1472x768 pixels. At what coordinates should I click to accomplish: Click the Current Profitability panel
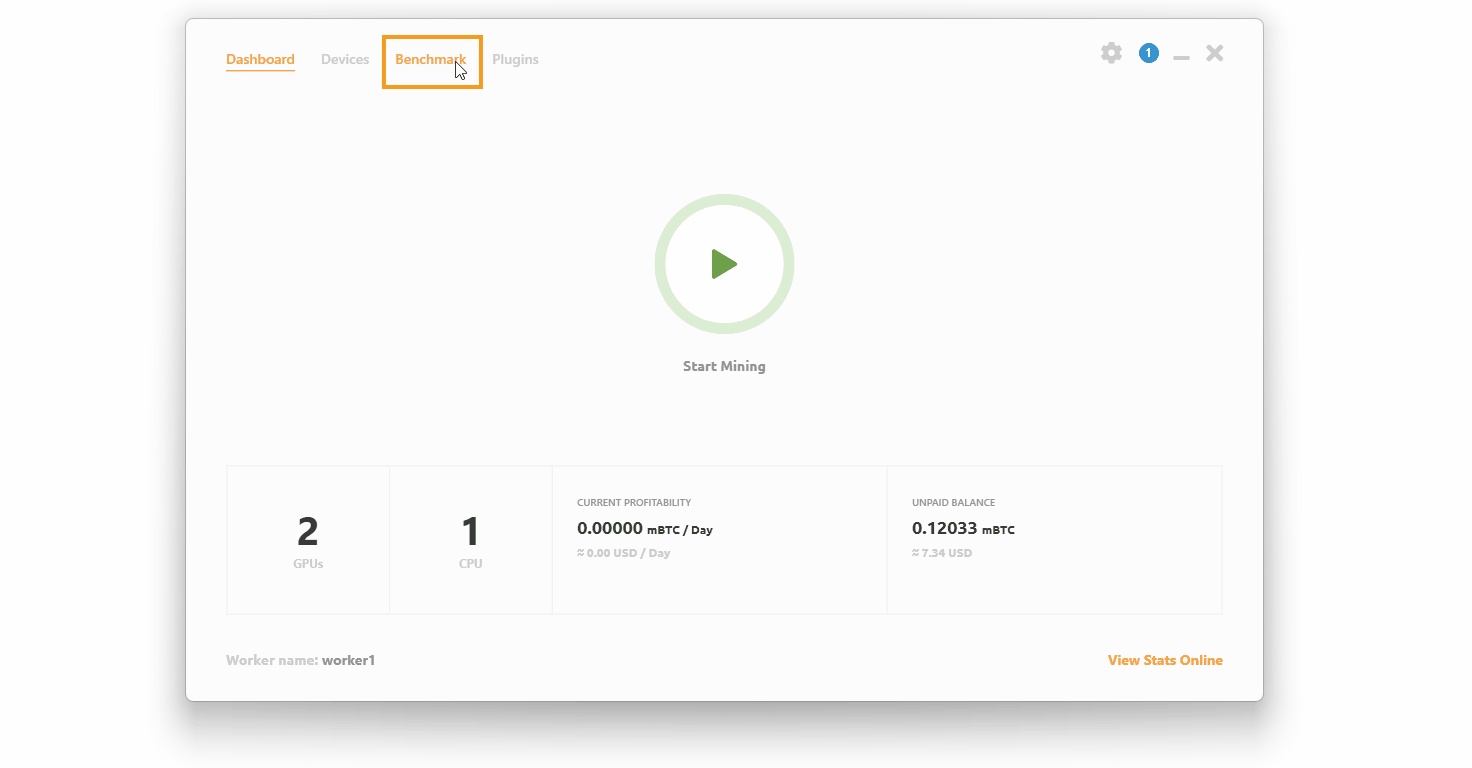[x=719, y=527]
